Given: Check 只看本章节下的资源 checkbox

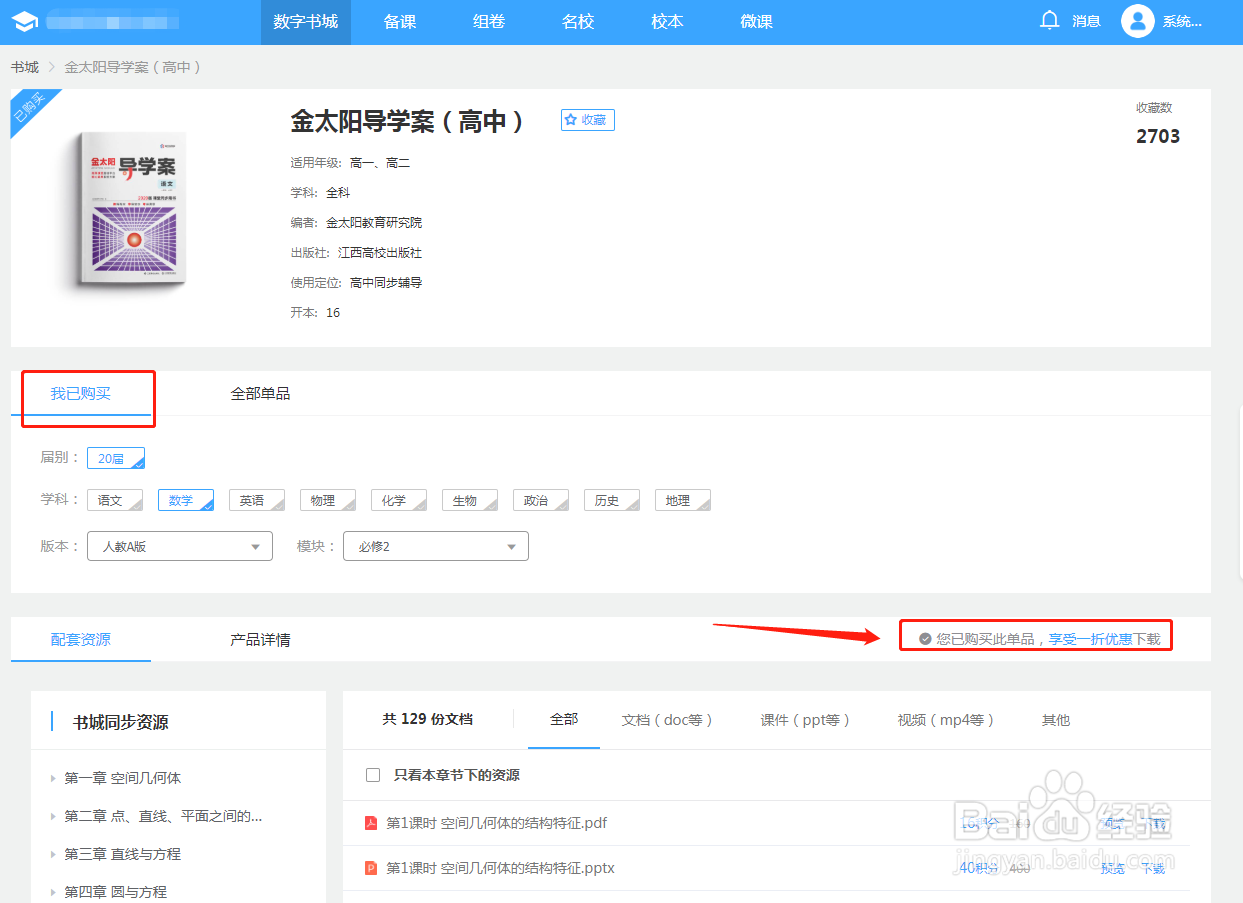Looking at the screenshot, I should point(373,775).
